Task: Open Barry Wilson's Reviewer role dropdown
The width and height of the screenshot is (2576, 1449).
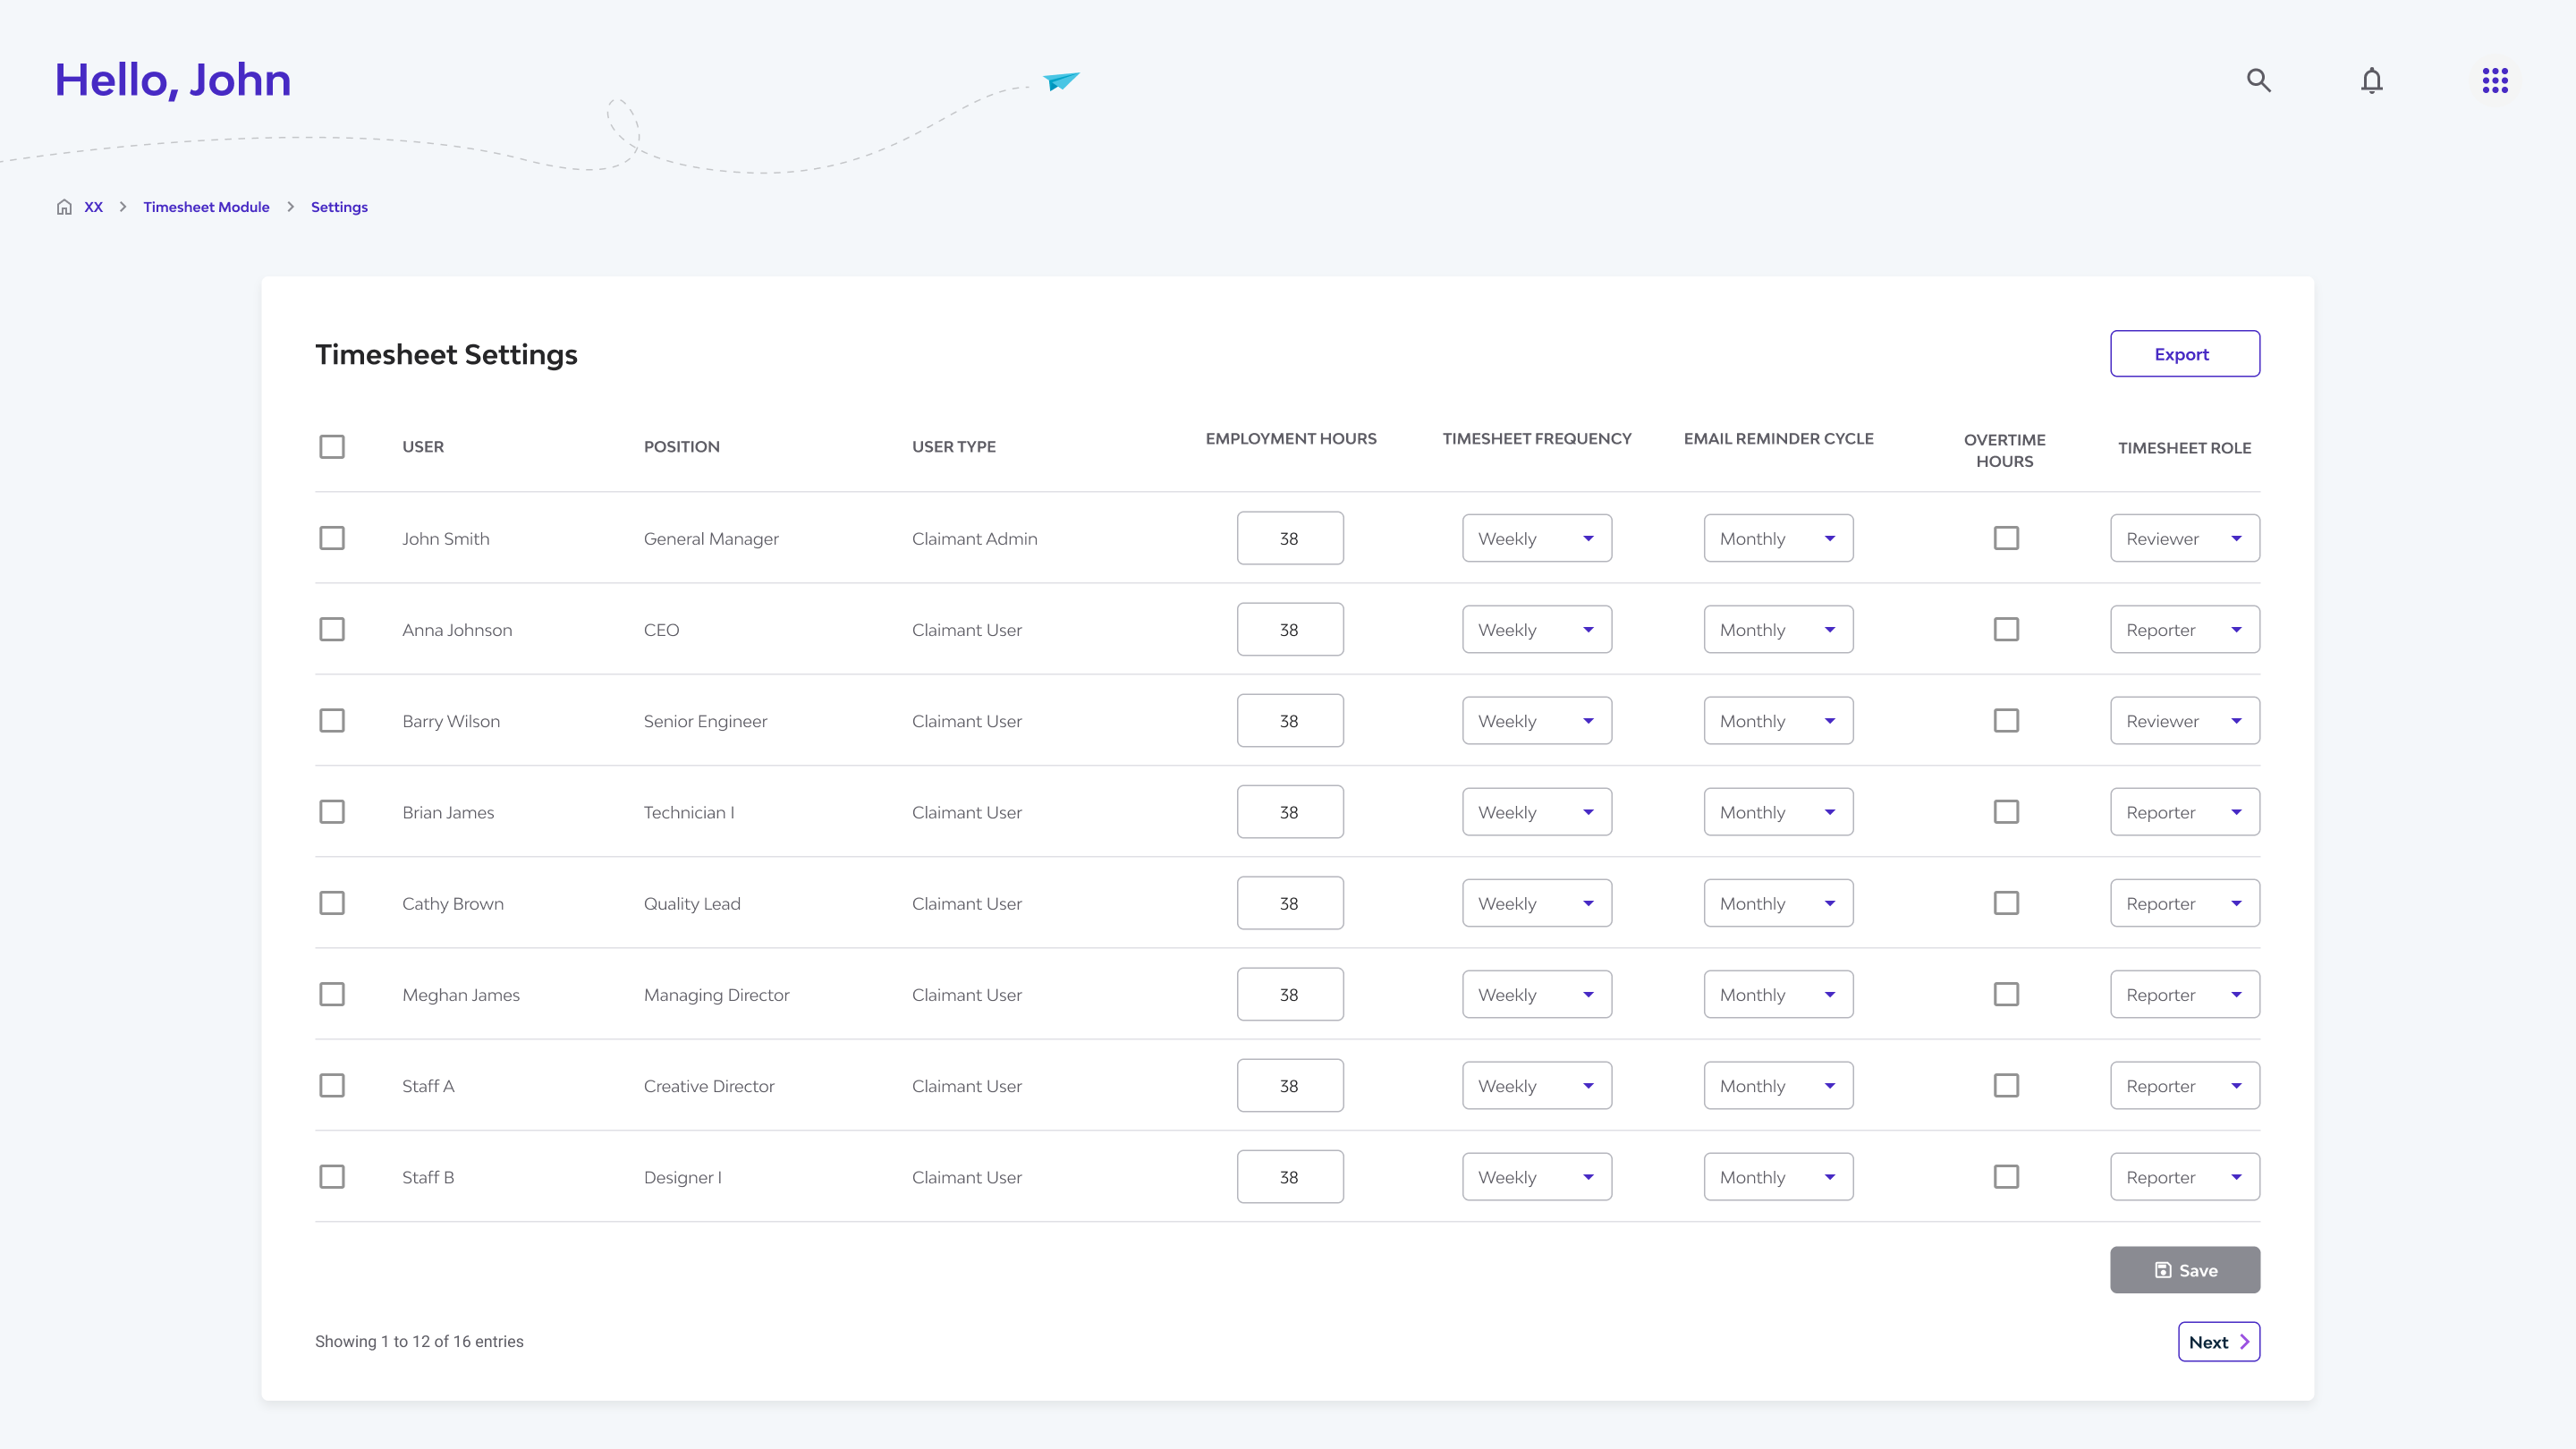Action: 2184,721
